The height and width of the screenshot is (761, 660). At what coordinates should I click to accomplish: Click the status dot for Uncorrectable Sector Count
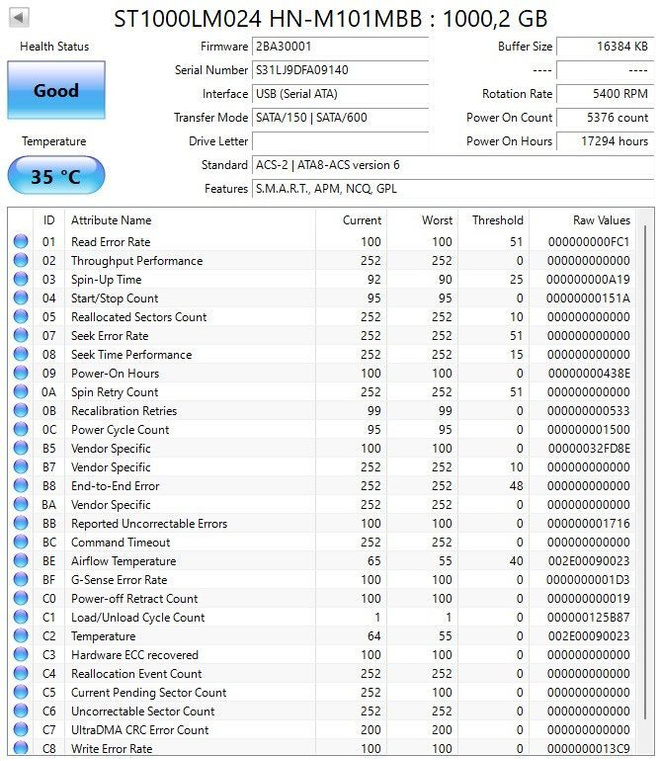(21, 711)
